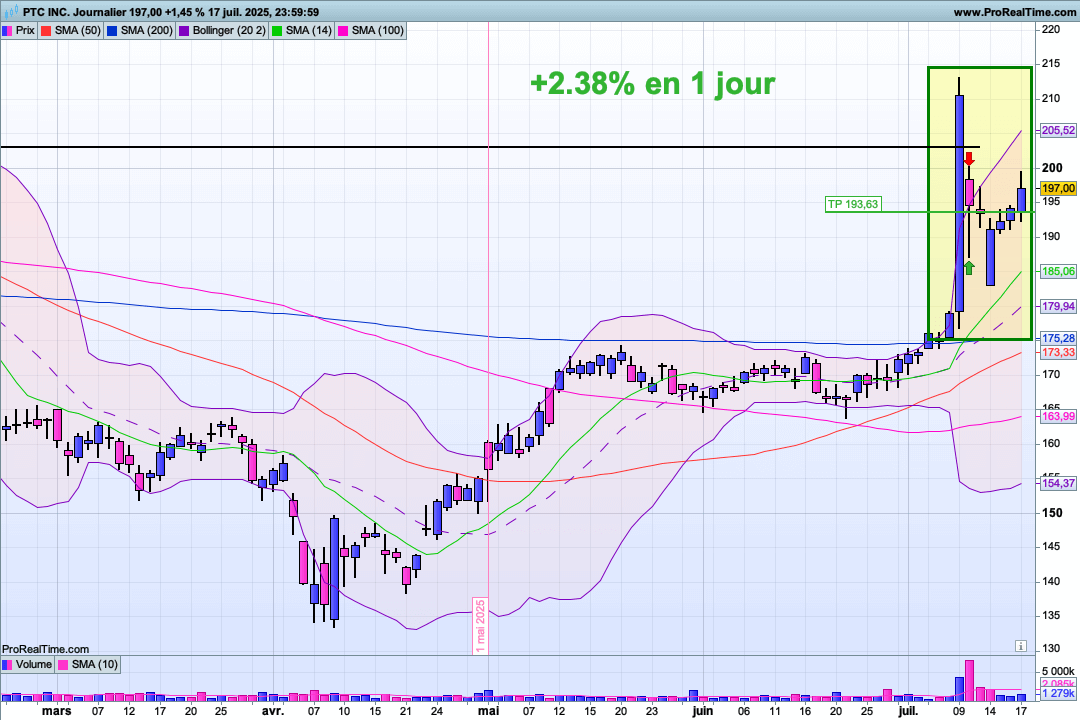Viewport: 1080px width, 720px height.
Task: Click the 5 000k volume axis label
Action: tap(1058, 671)
